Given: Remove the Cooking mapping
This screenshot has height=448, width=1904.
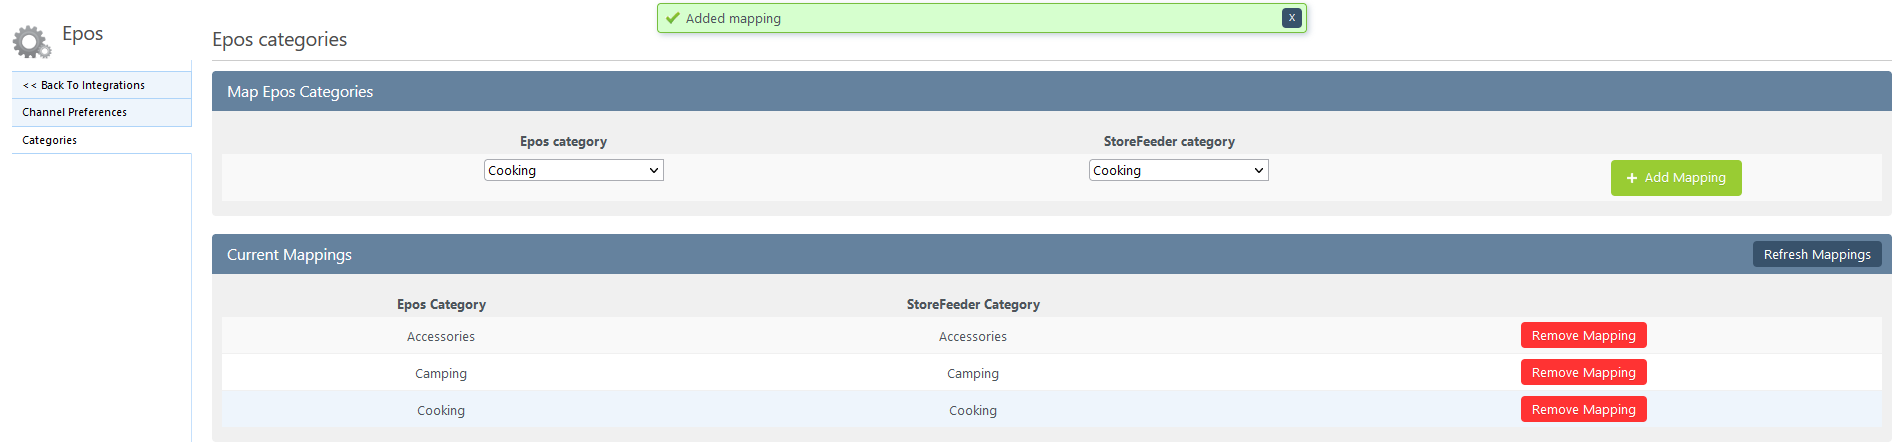Looking at the screenshot, I should 1584,409.
